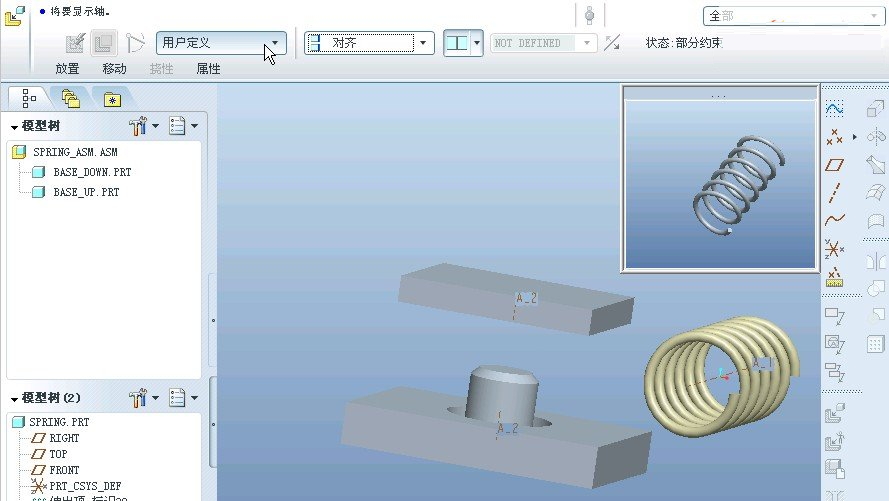Screen dimensions: 889x501
Task: Open the 对齐 constraint type dropdown
Action: [369, 43]
